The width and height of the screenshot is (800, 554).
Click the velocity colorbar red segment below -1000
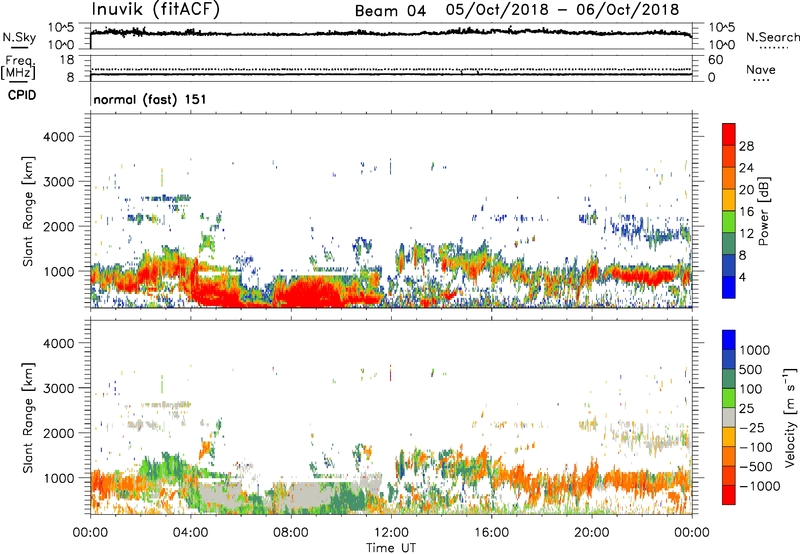[729, 495]
